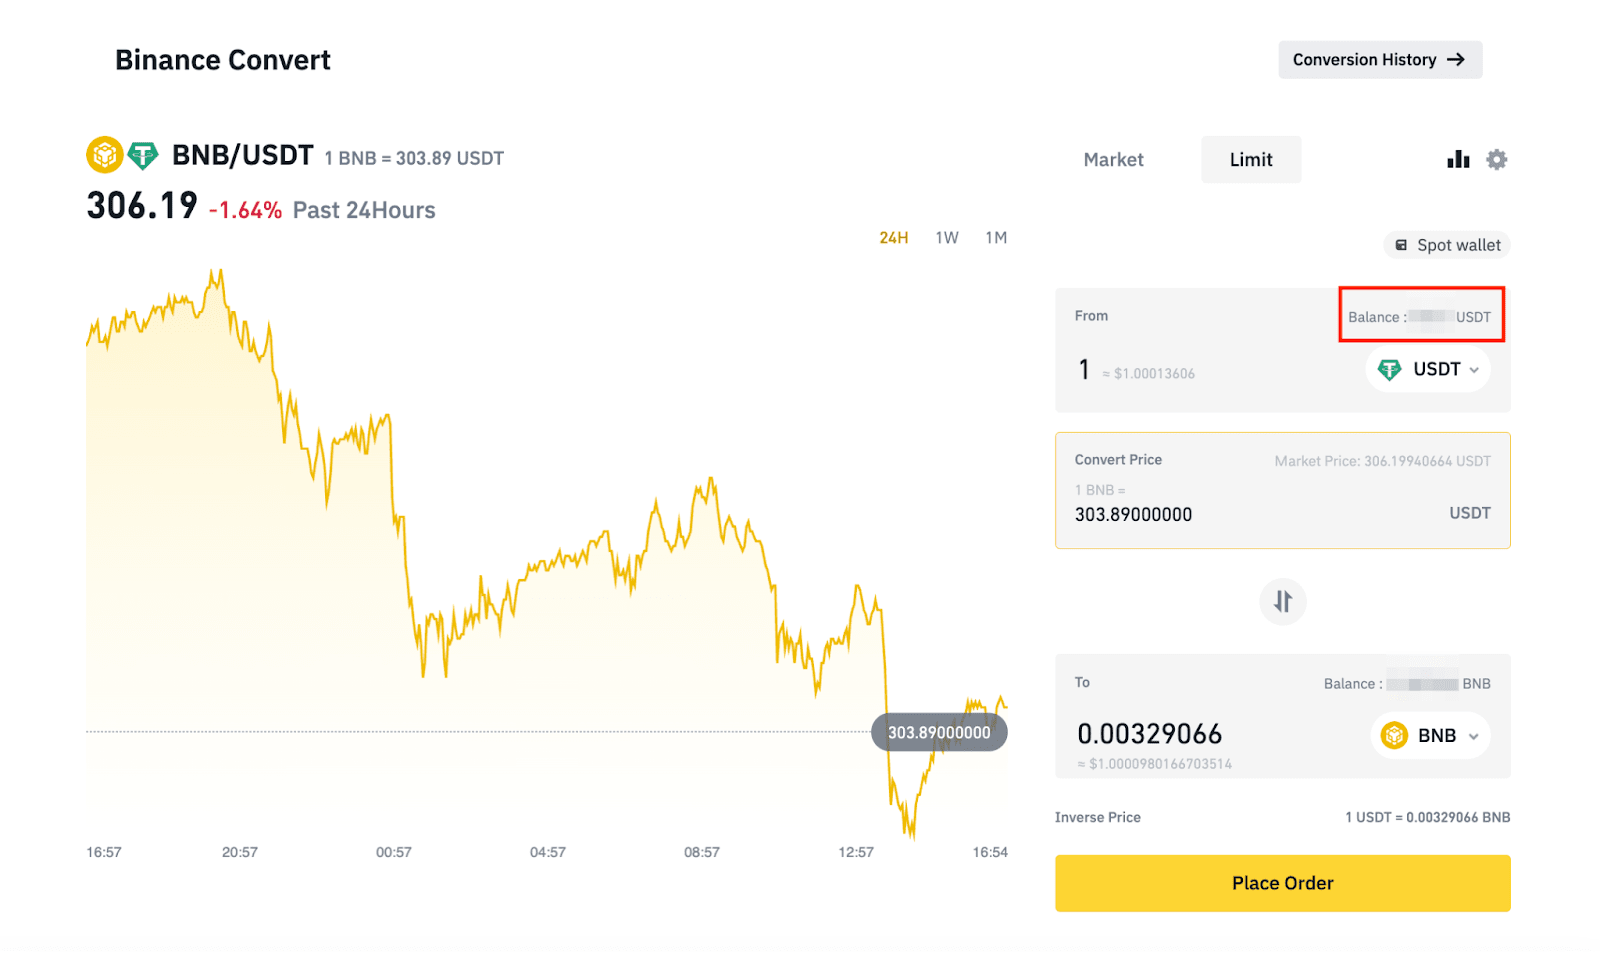
Task: Click the swap direction arrows icon
Action: (1282, 601)
